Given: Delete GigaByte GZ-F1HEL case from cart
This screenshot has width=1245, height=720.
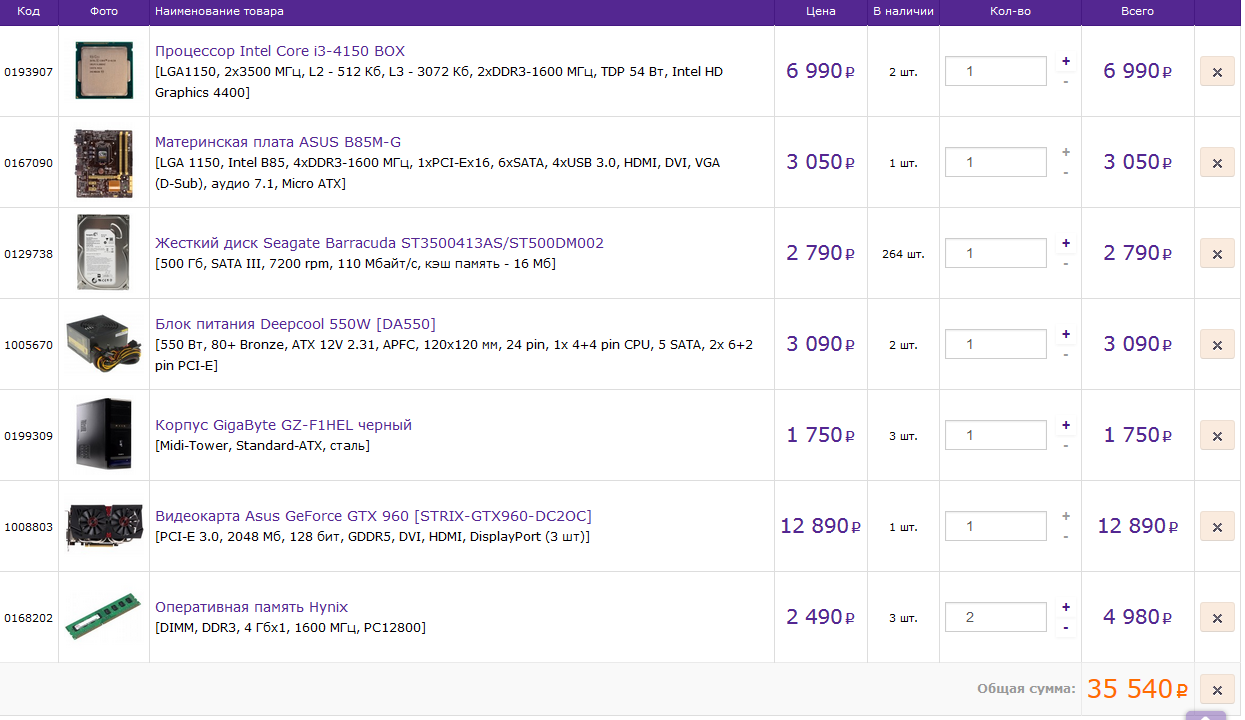Looking at the screenshot, I should pos(1217,436).
